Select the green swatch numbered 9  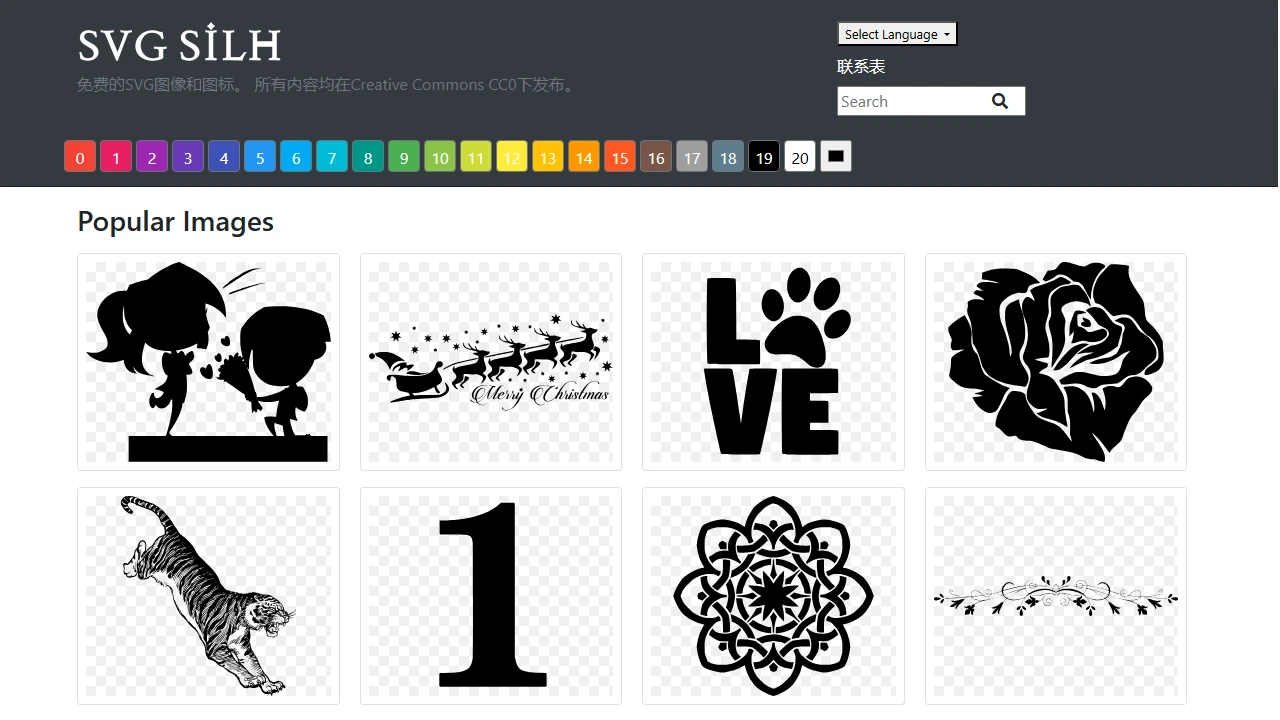tap(404, 157)
